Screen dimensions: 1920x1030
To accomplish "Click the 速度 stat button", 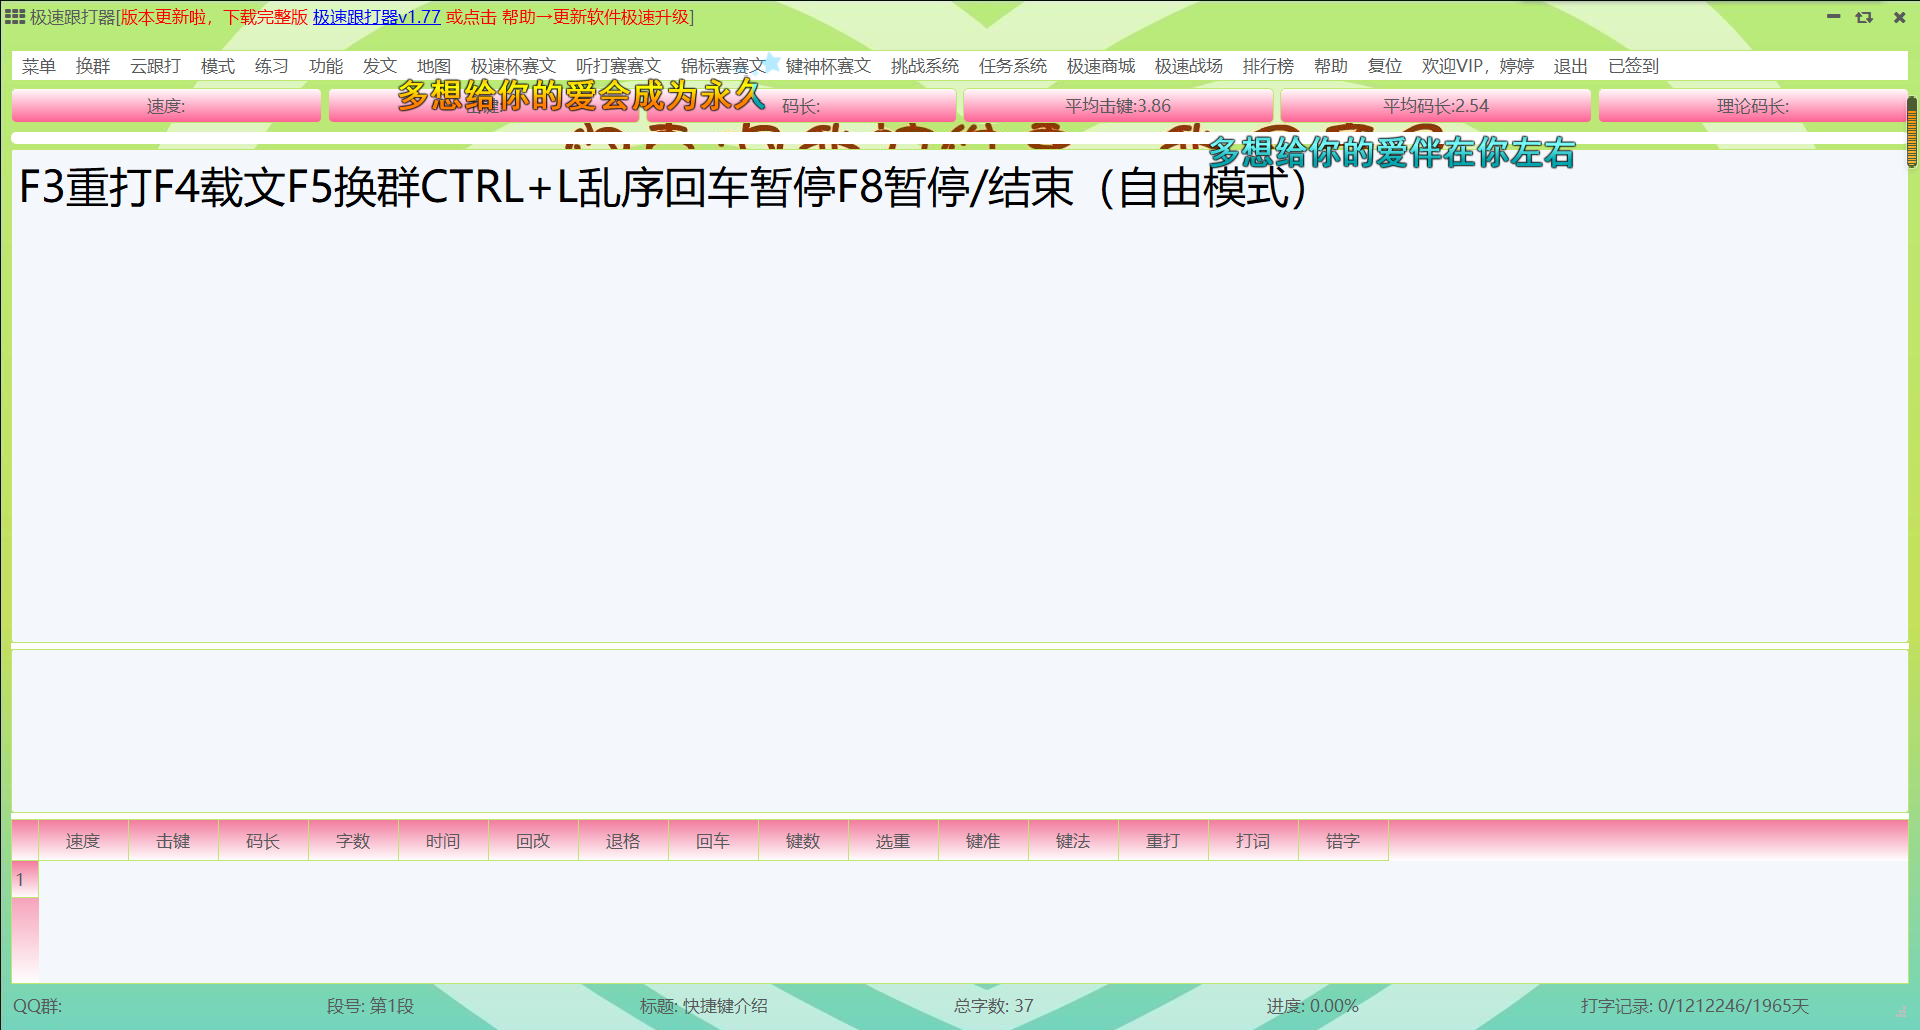I will pyautogui.click(x=166, y=106).
